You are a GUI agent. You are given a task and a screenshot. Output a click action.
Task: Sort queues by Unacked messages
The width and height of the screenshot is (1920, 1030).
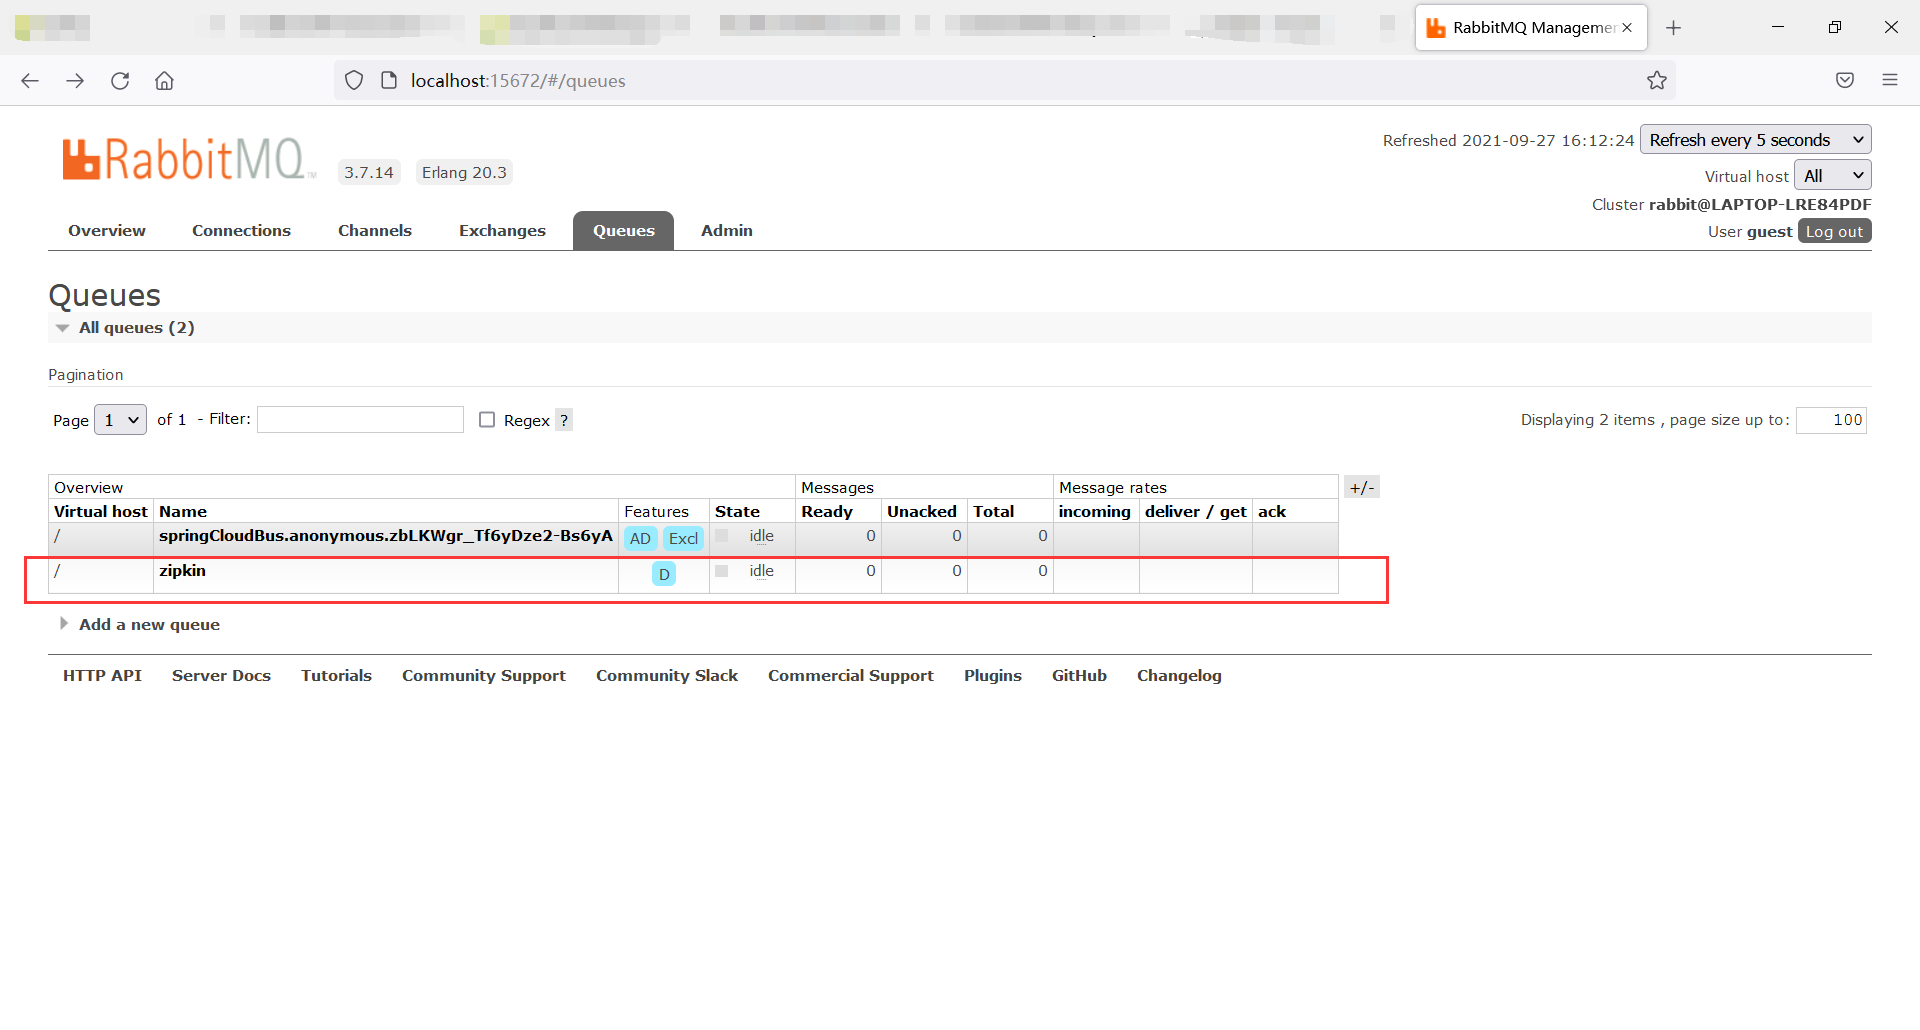pyautogui.click(x=922, y=512)
